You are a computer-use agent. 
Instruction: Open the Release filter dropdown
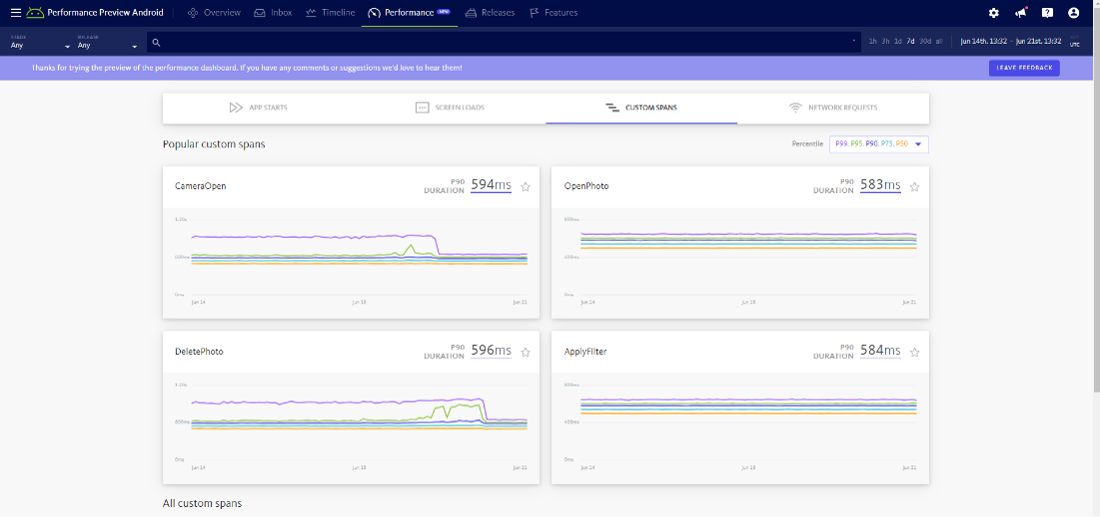107,45
